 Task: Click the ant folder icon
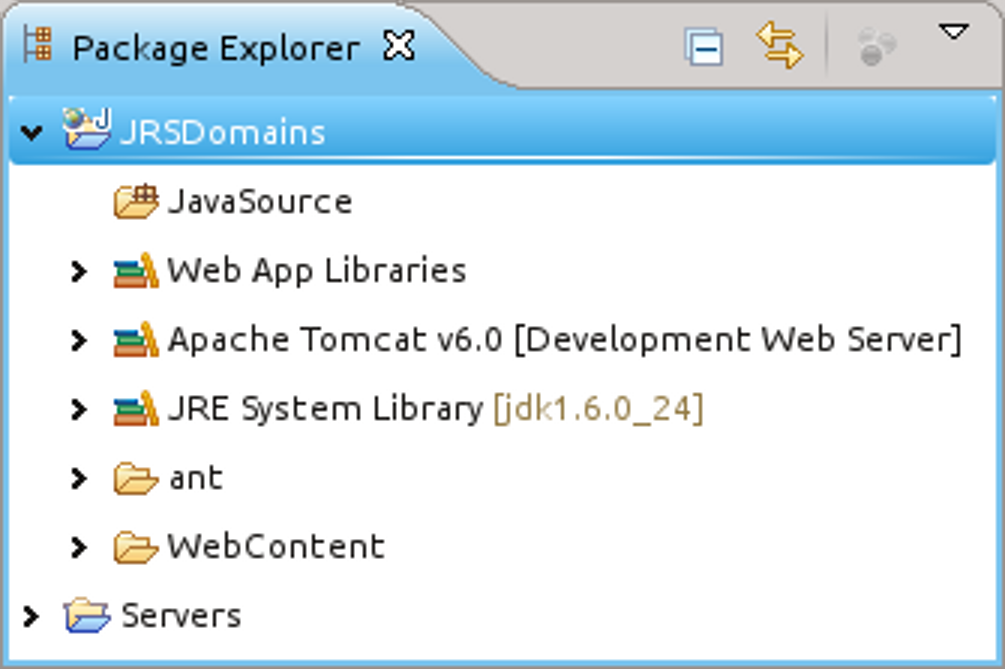(x=136, y=479)
